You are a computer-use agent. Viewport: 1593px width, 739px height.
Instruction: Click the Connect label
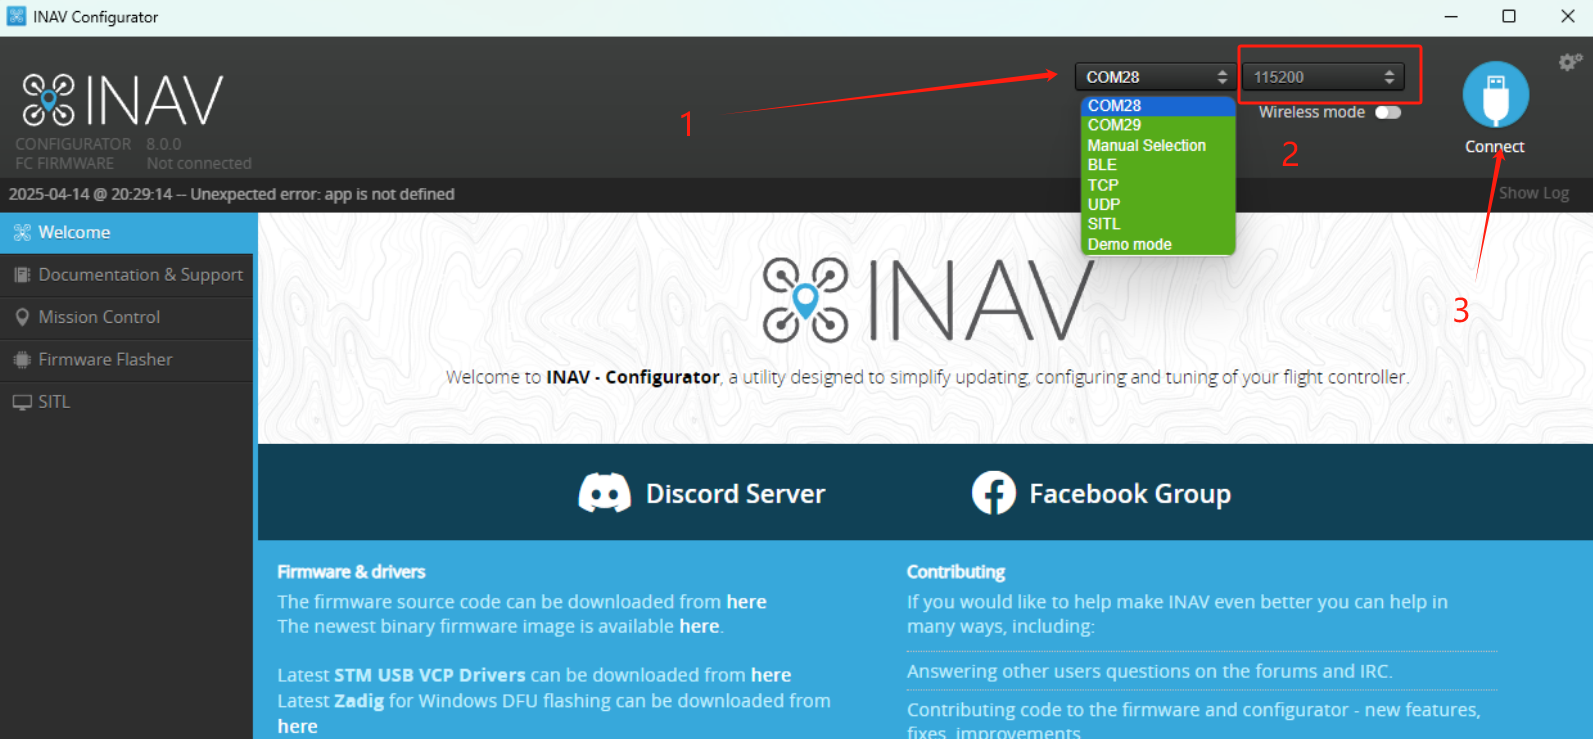pyautogui.click(x=1495, y=146)
